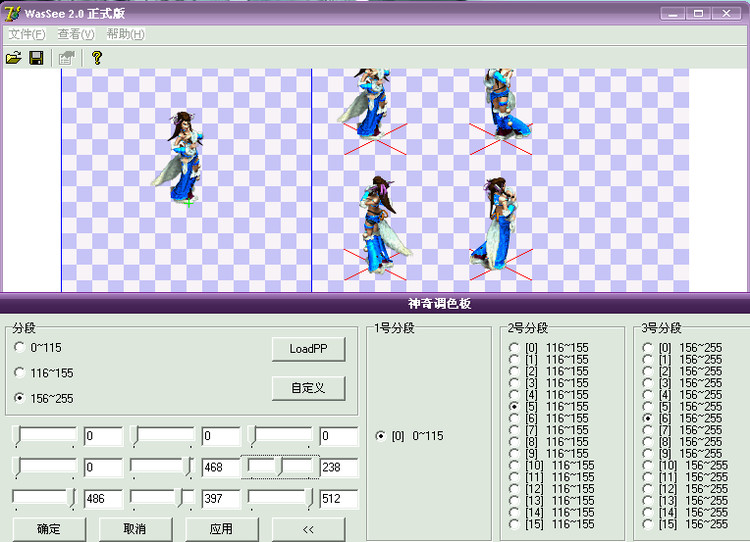
Task: Click the input field showing 397
Action: click(221, 499)
